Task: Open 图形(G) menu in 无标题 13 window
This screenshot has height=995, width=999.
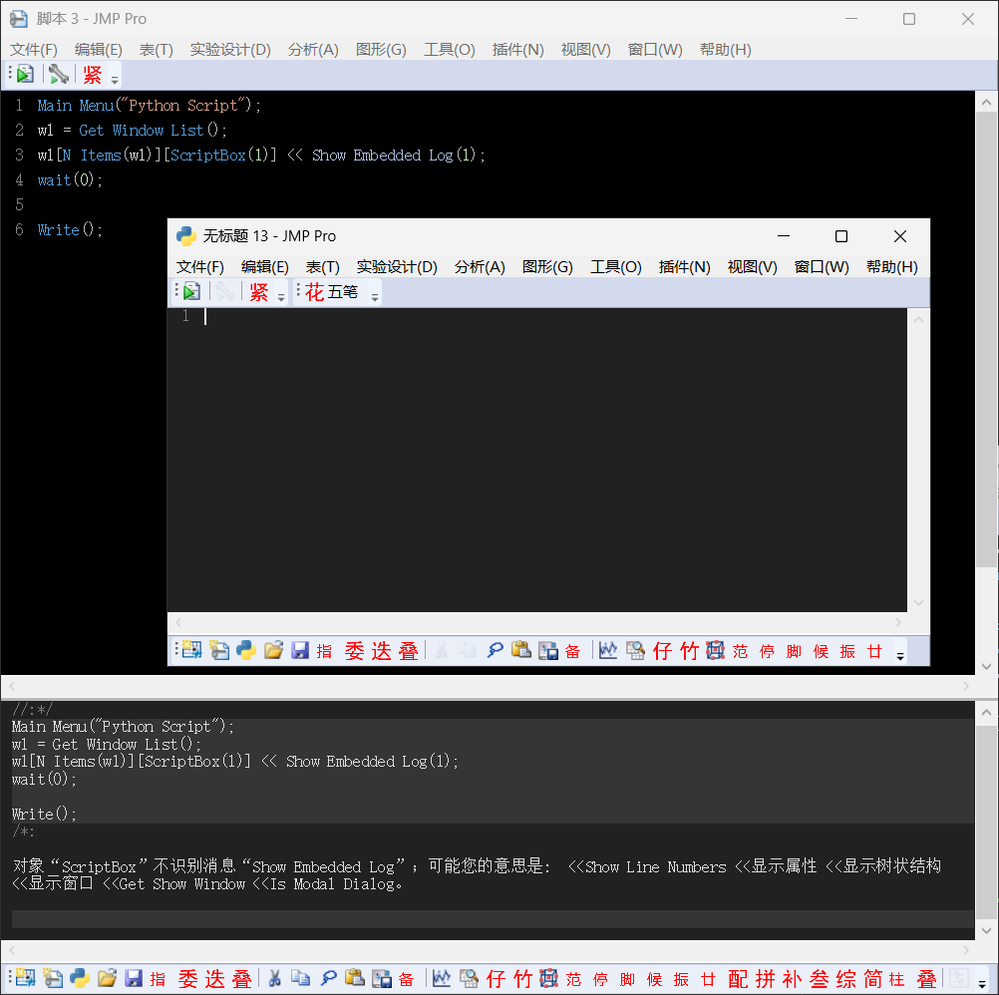Action: [547, 267]
